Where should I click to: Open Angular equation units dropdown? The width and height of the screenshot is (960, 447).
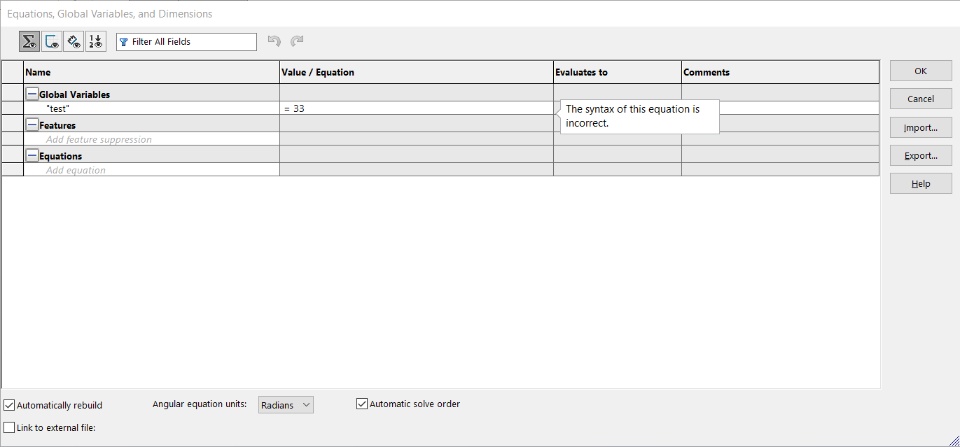pyautogui.click(x=286, y=405)
